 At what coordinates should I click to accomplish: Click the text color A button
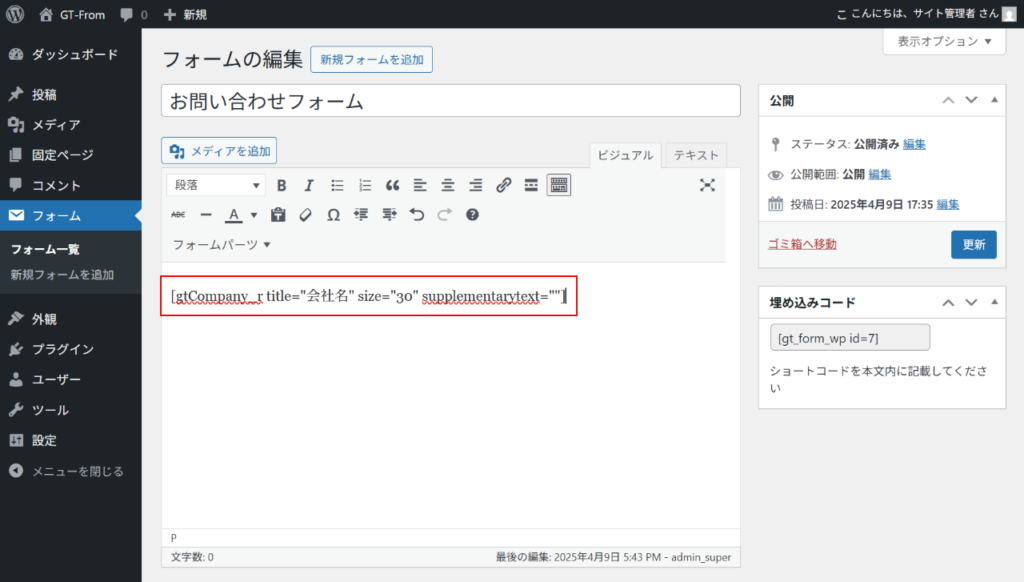tap(233, 214)
